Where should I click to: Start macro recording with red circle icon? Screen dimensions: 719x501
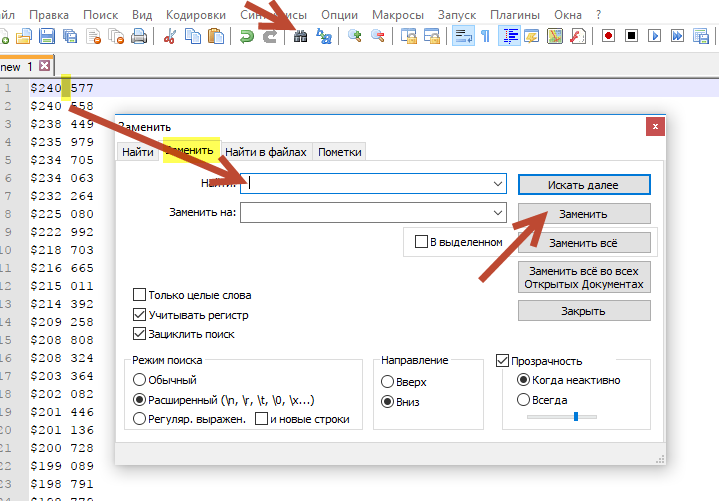click(x=608, y=36)
